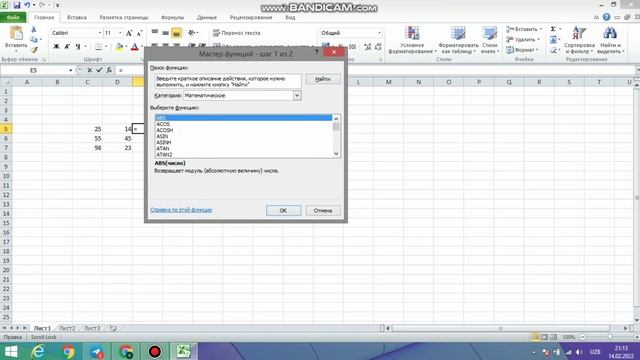Switch to the Данные ribbon tab
Screen dimensions: 640x360
[x=207, y=18]
